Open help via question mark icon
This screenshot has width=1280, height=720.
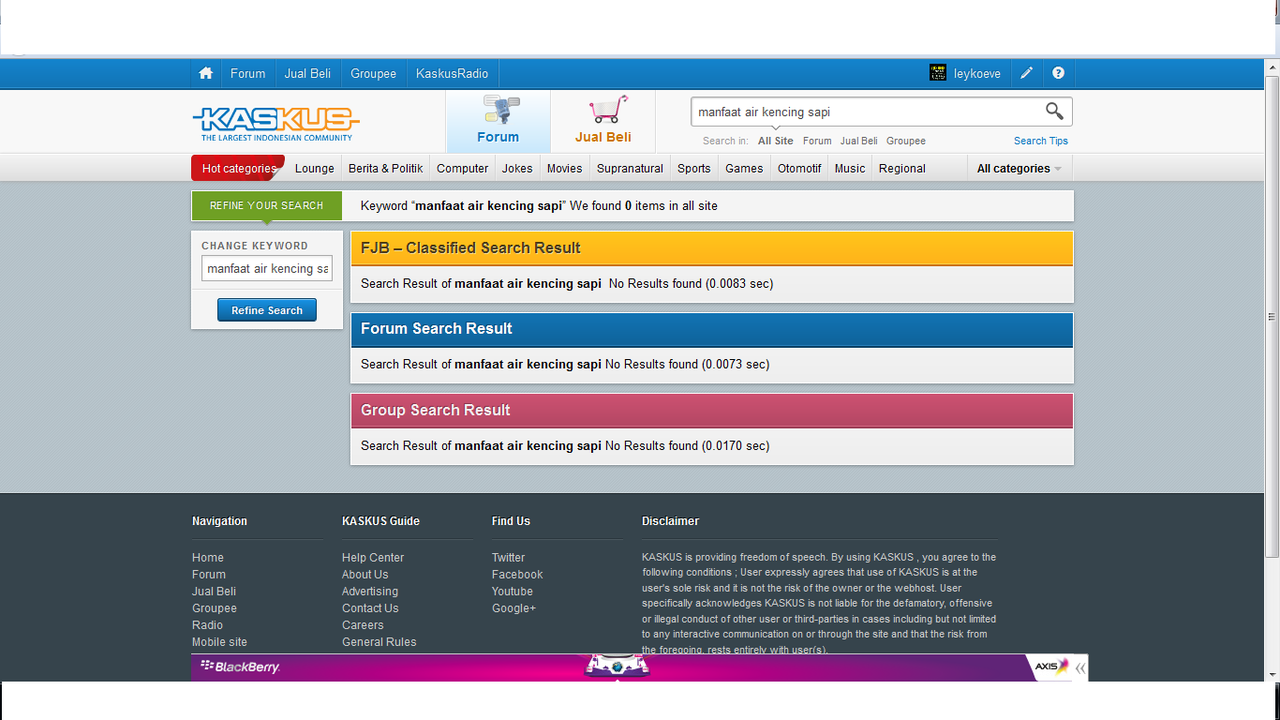(x=1058, y=73)
